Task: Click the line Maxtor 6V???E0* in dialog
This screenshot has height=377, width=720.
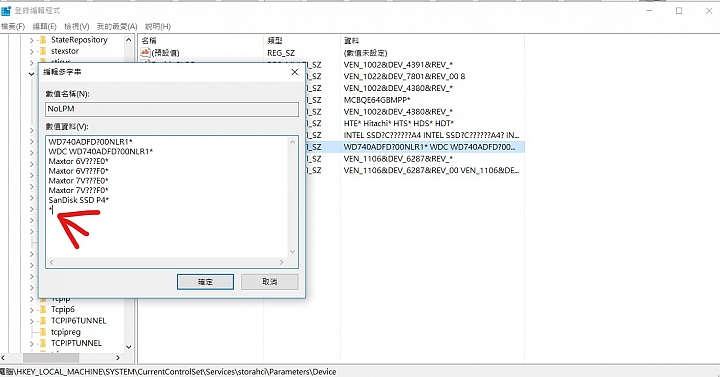Action: coord(79,161)
